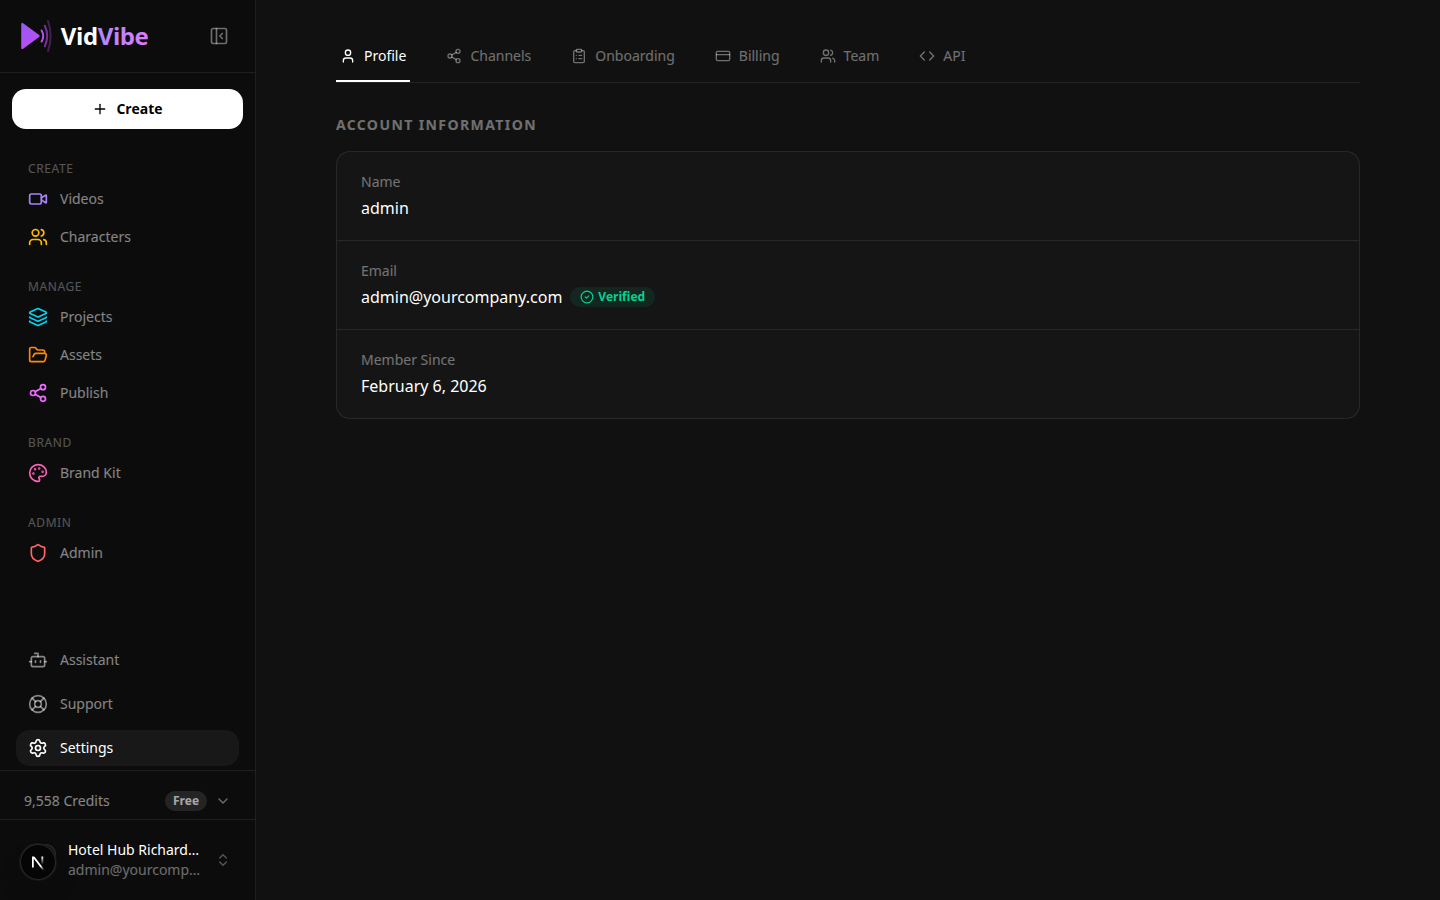Expand the credits dropdown chevron

tap(222, 800)
